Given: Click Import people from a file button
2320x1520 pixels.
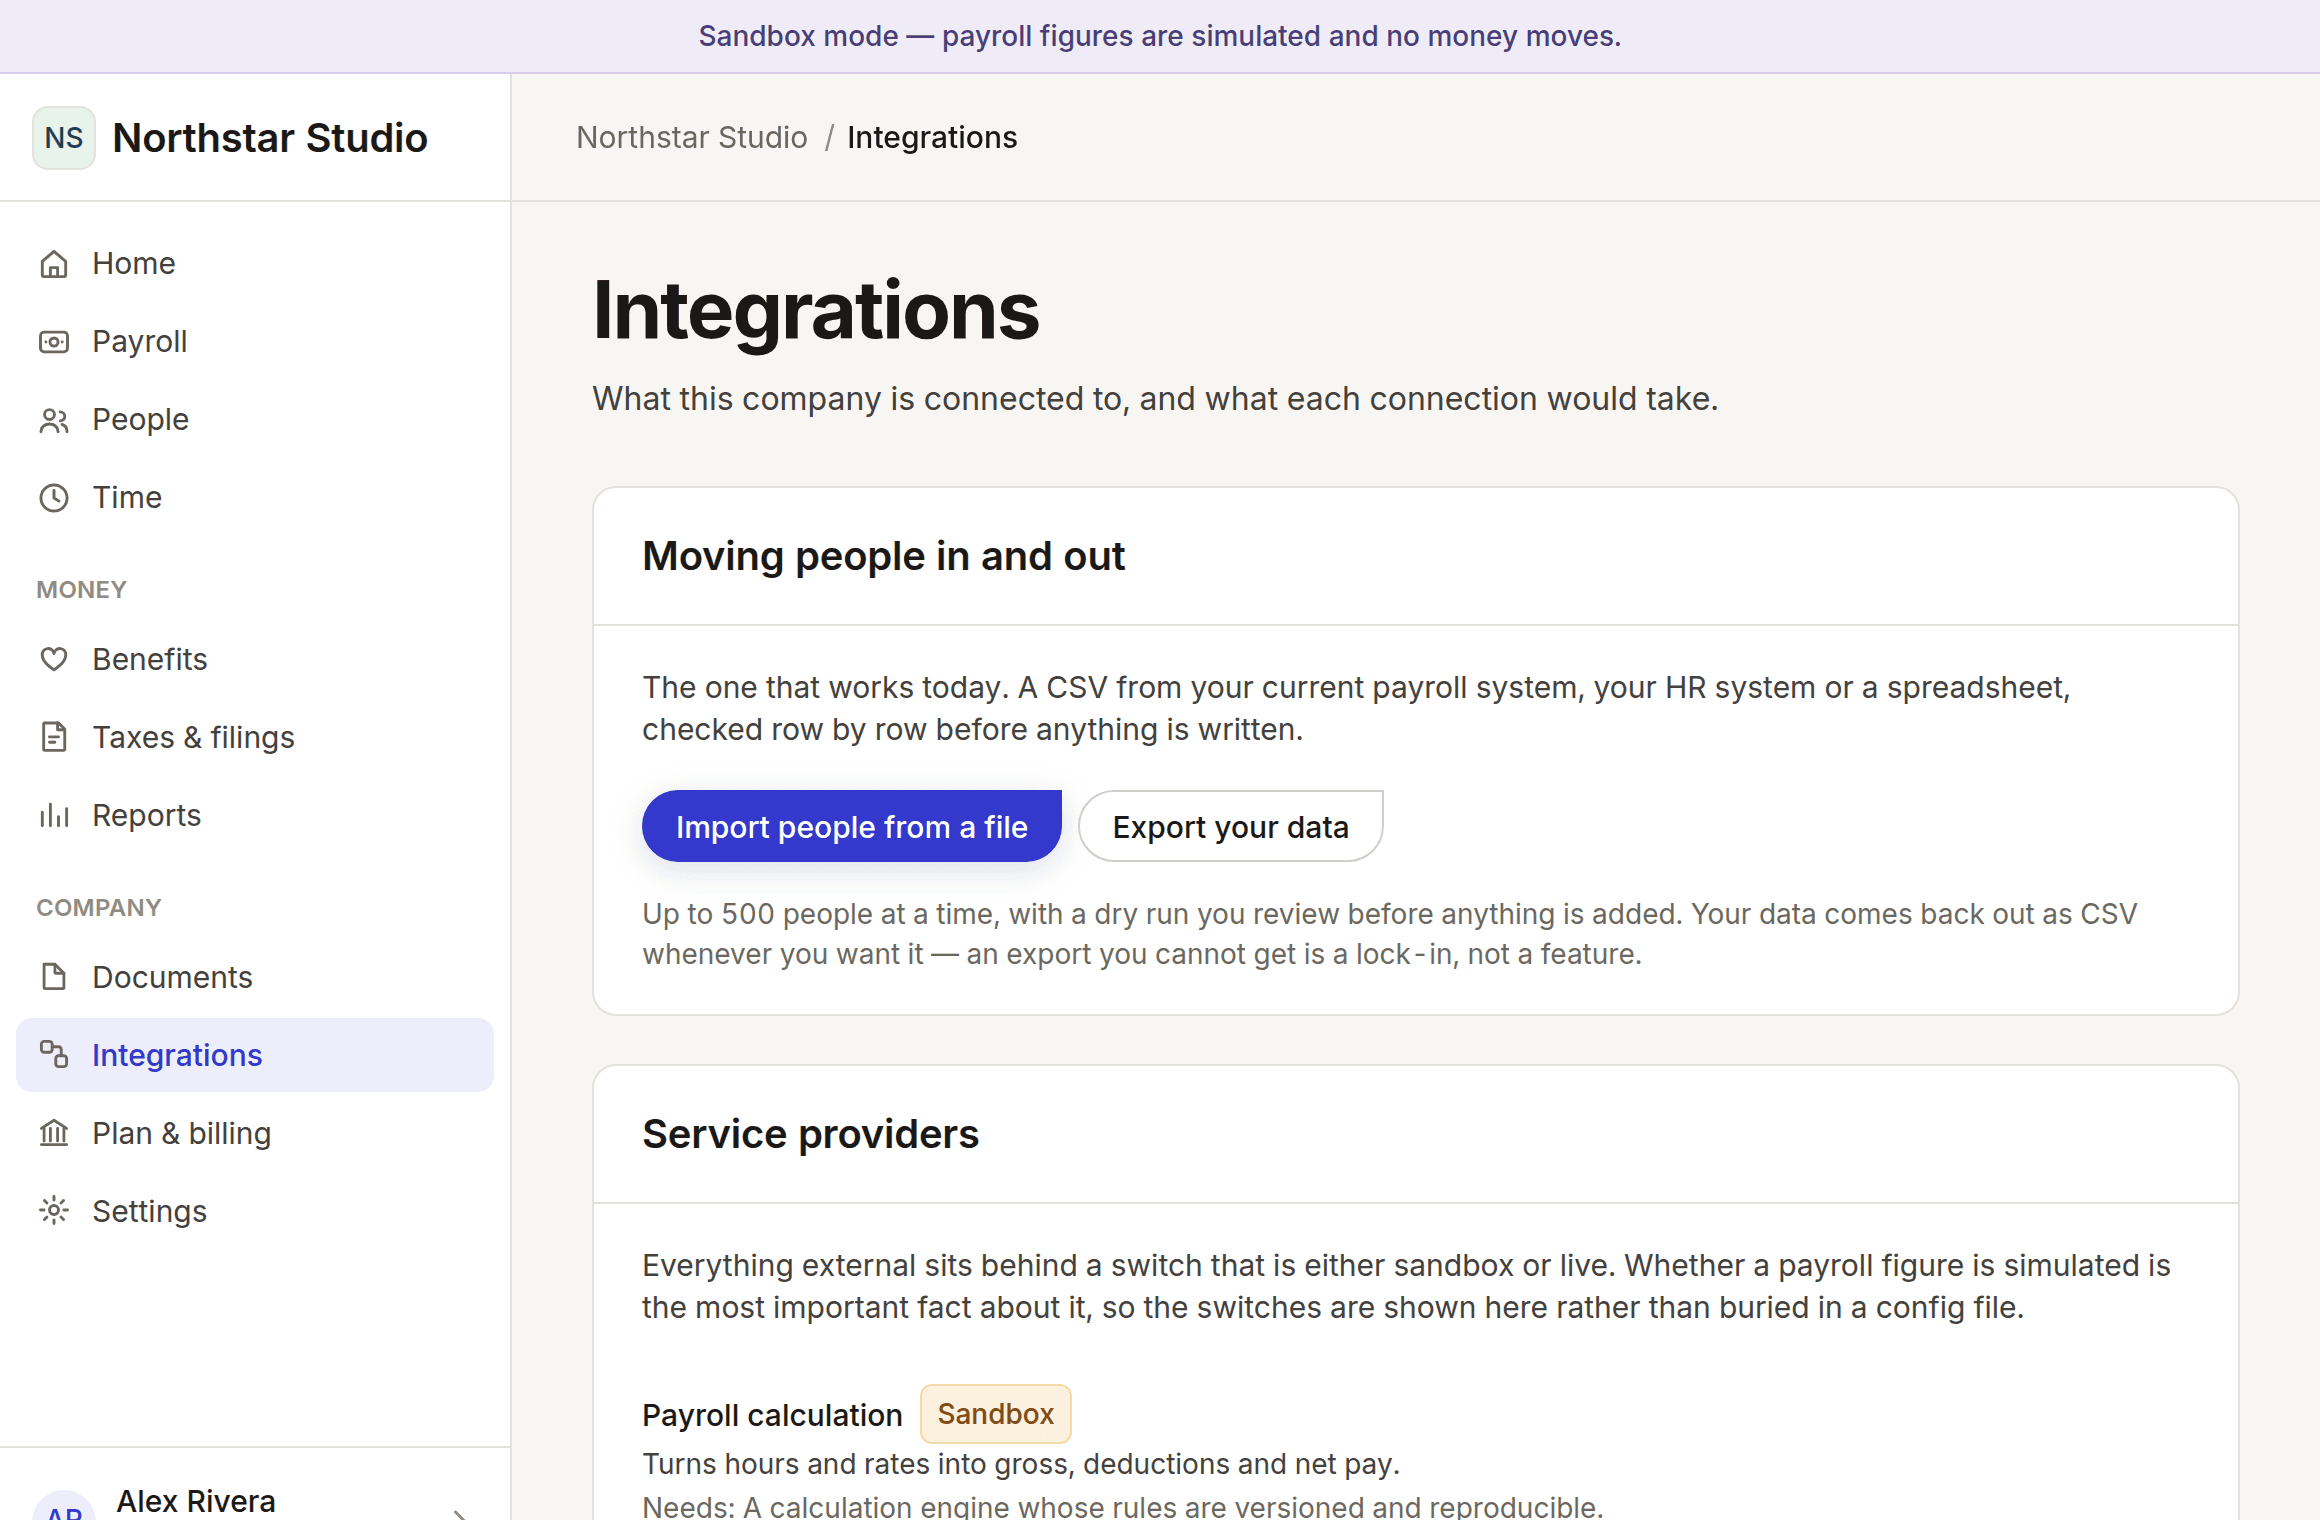Looking at the screenshot, I should 852,827.
